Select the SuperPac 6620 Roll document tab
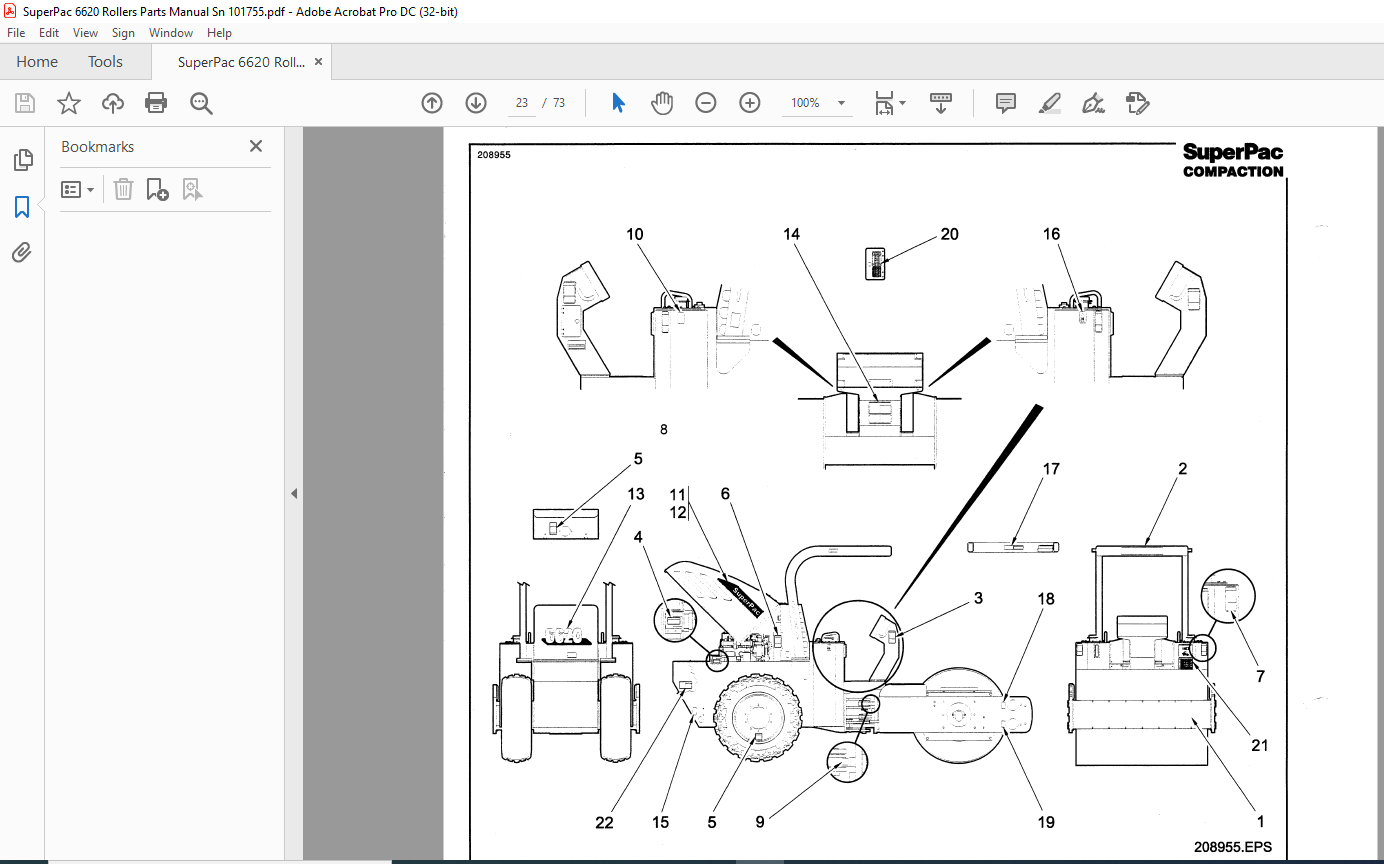 (241, 62)
